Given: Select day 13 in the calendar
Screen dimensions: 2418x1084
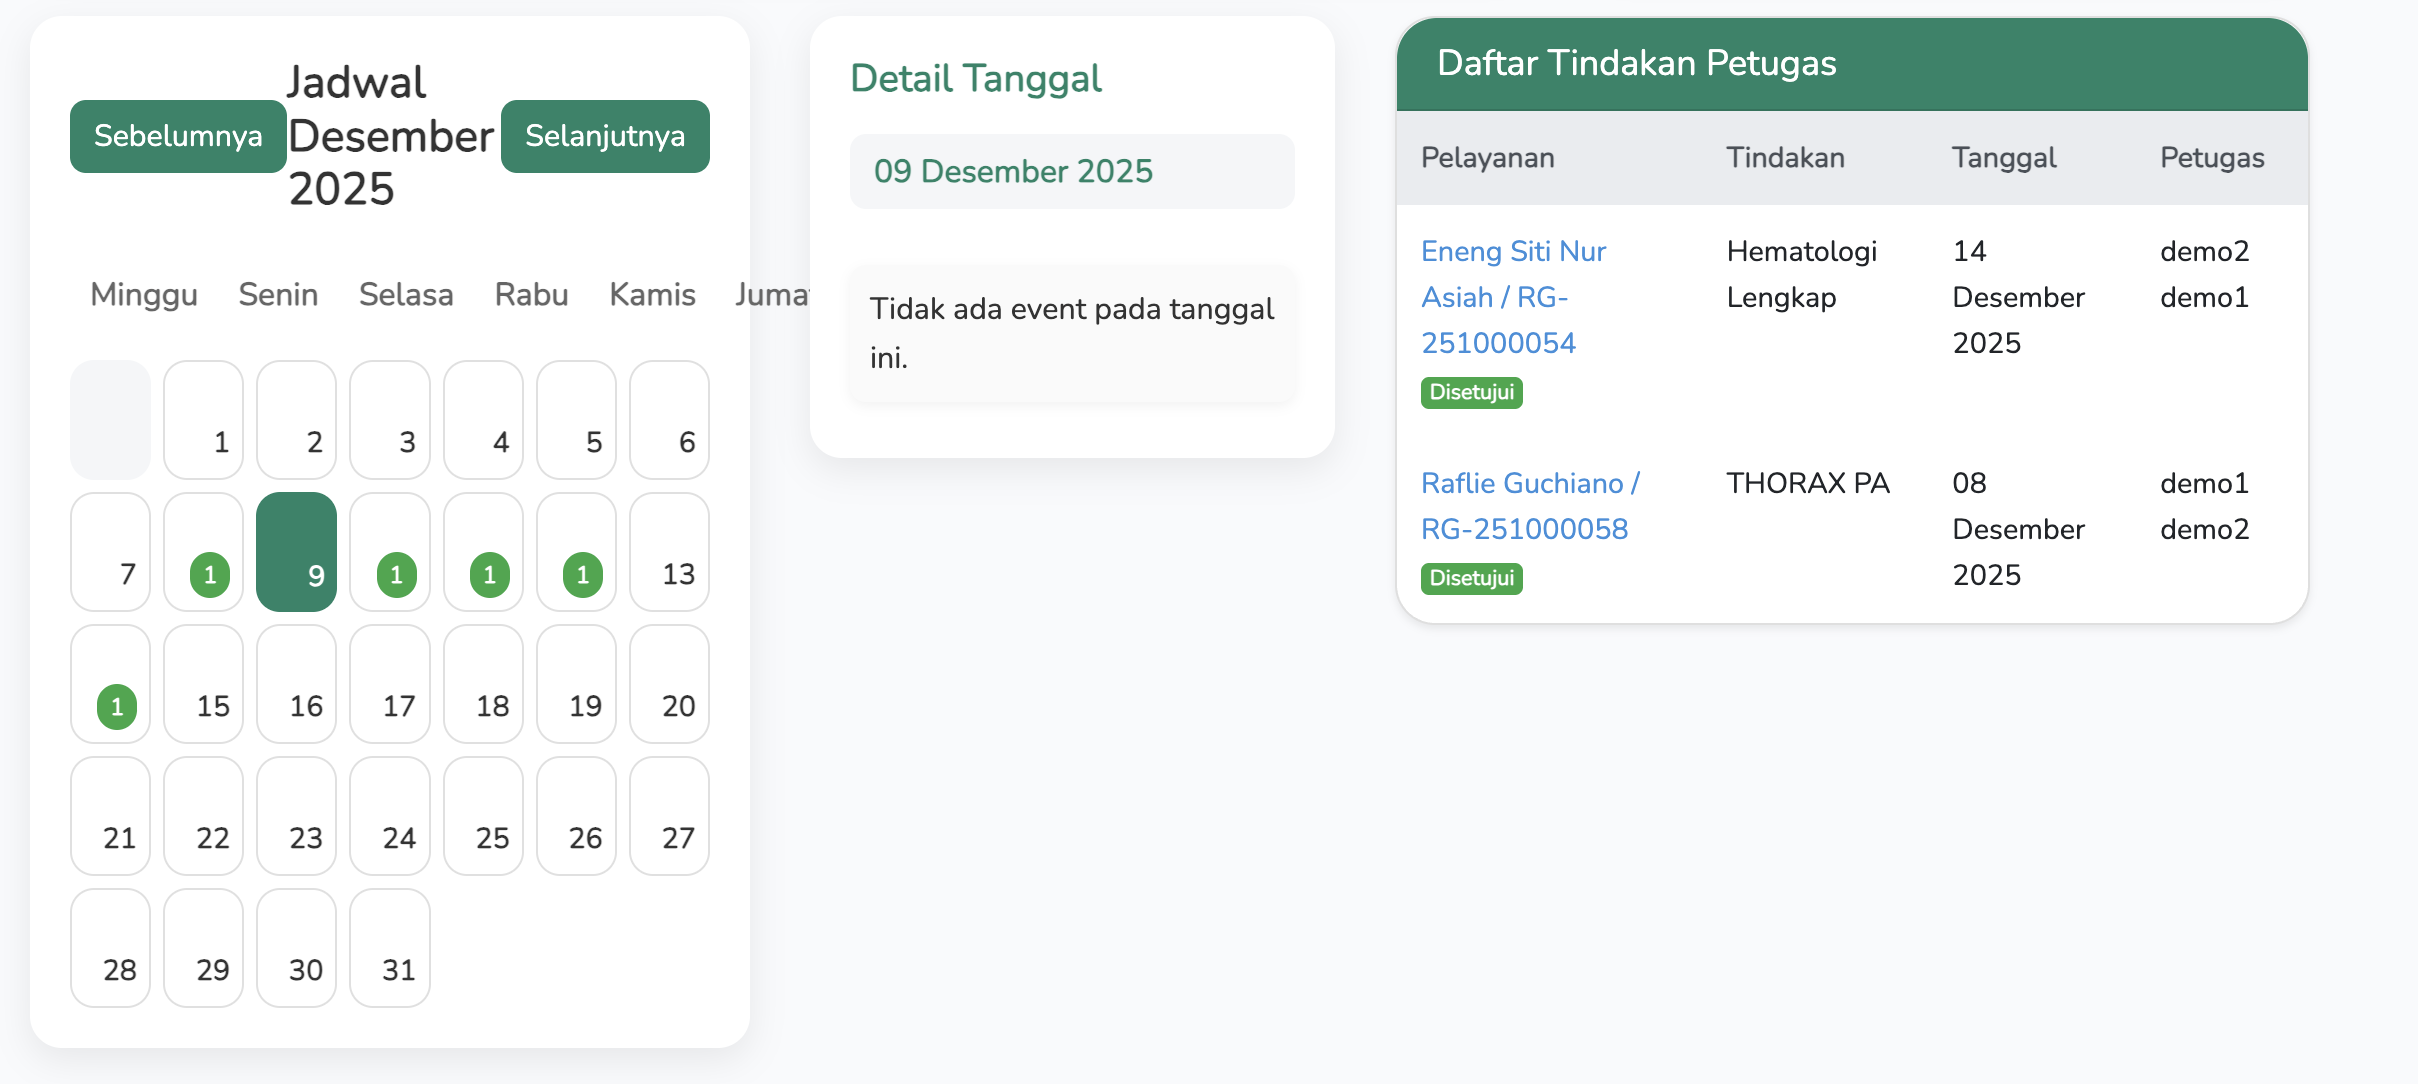Looking at the screenshot, I should point(669,552).
